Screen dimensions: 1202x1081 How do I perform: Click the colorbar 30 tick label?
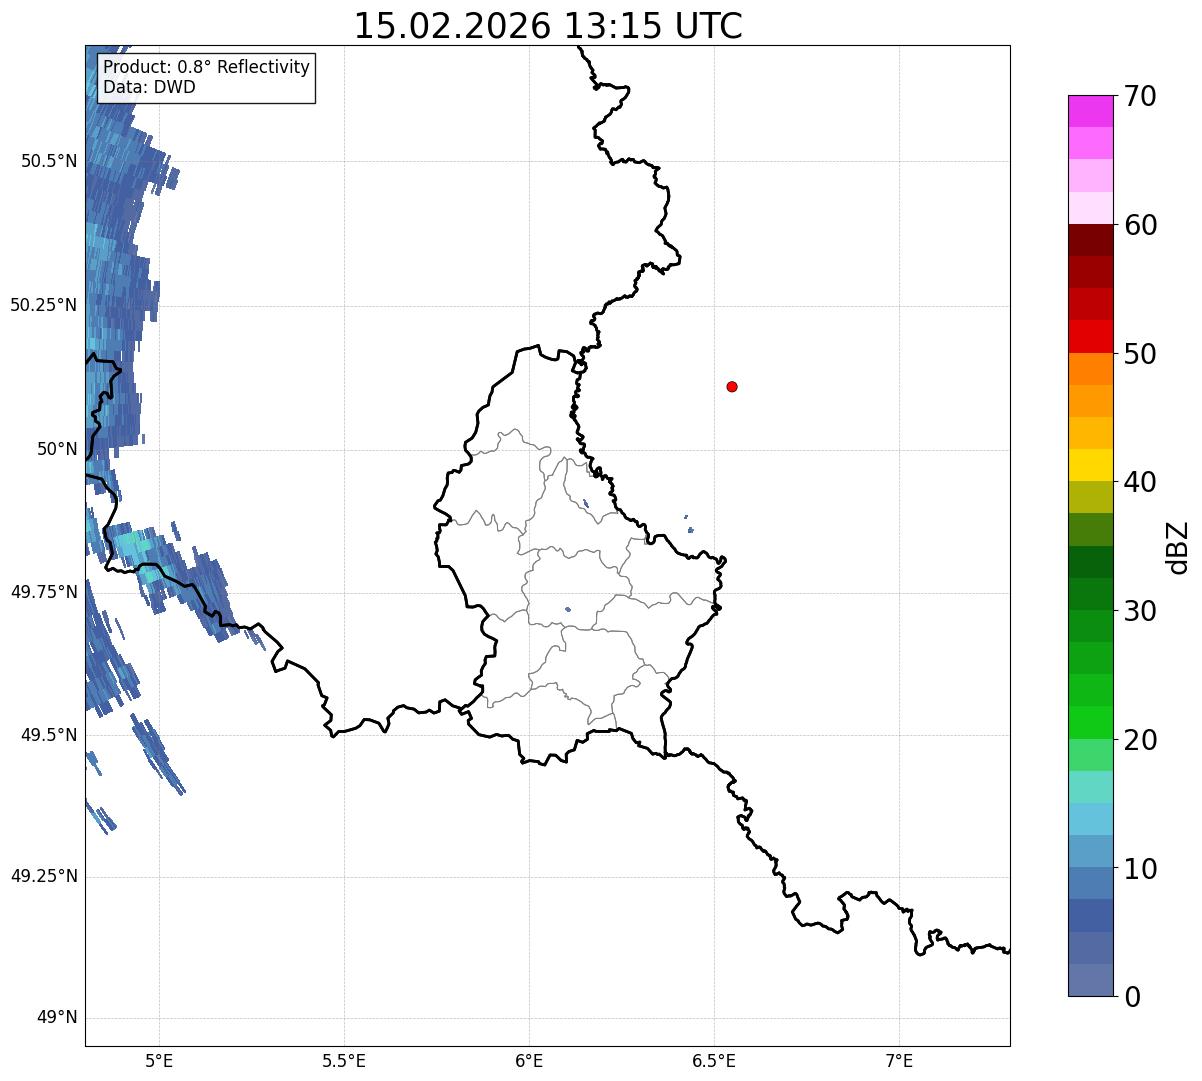click(1140, 611)
